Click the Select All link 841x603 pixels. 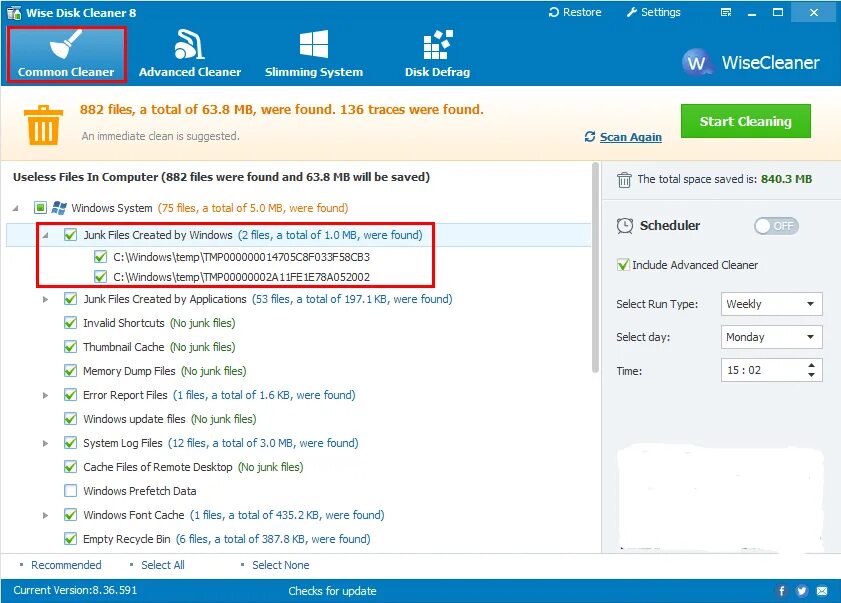pyautogui.click(x=163, y=565)
